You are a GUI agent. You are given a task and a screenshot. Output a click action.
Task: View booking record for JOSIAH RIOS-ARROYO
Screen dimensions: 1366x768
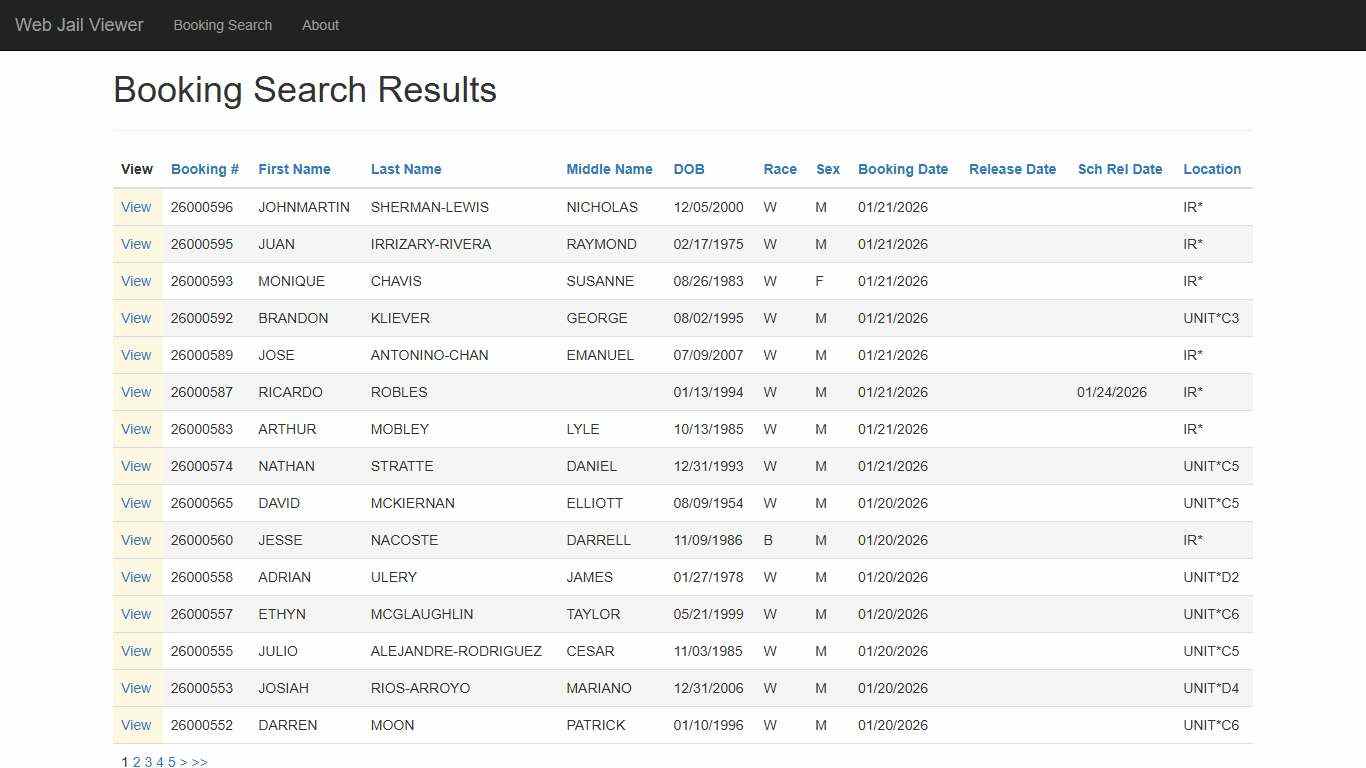click(136, 688)
